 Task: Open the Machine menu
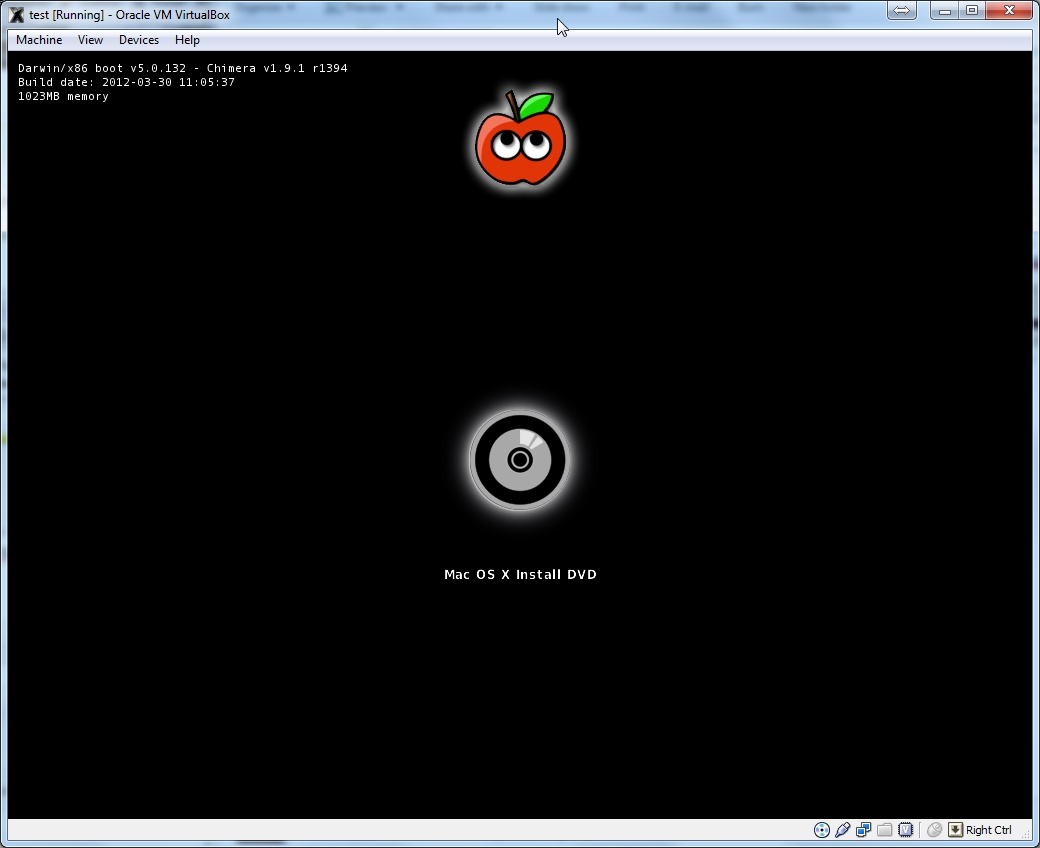(39, 40)
